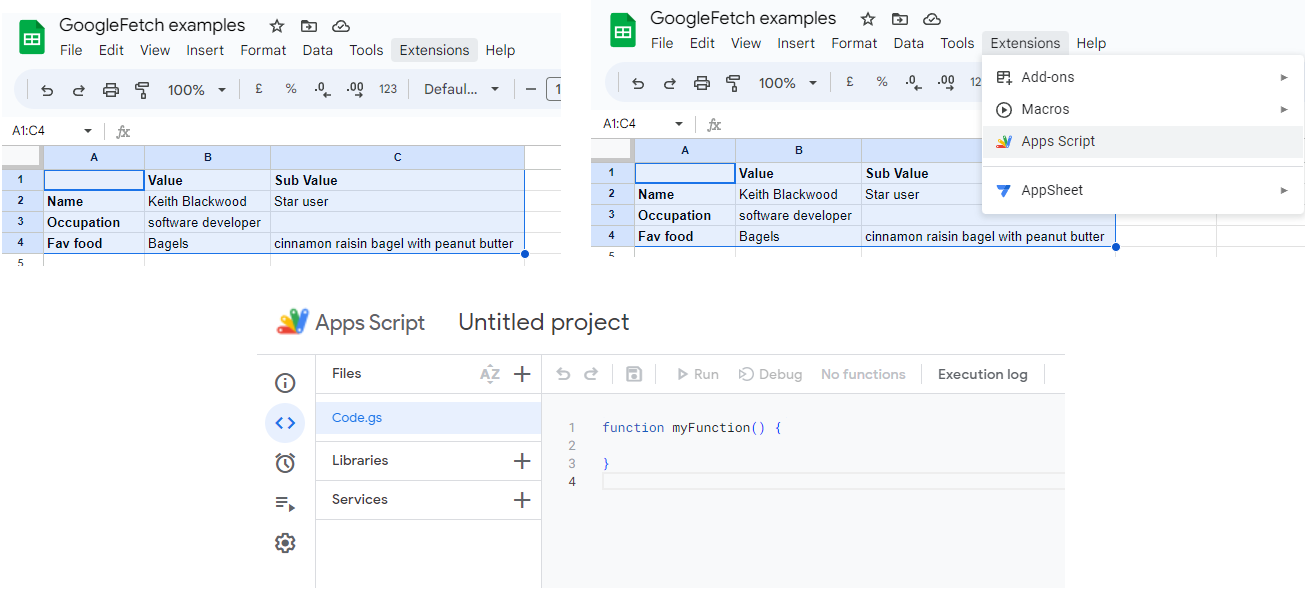Image resolution: width=1305 pixels, height=590 pixels.
Task: Format as percent in the left spreadsheet
Action: pos(291,89)
